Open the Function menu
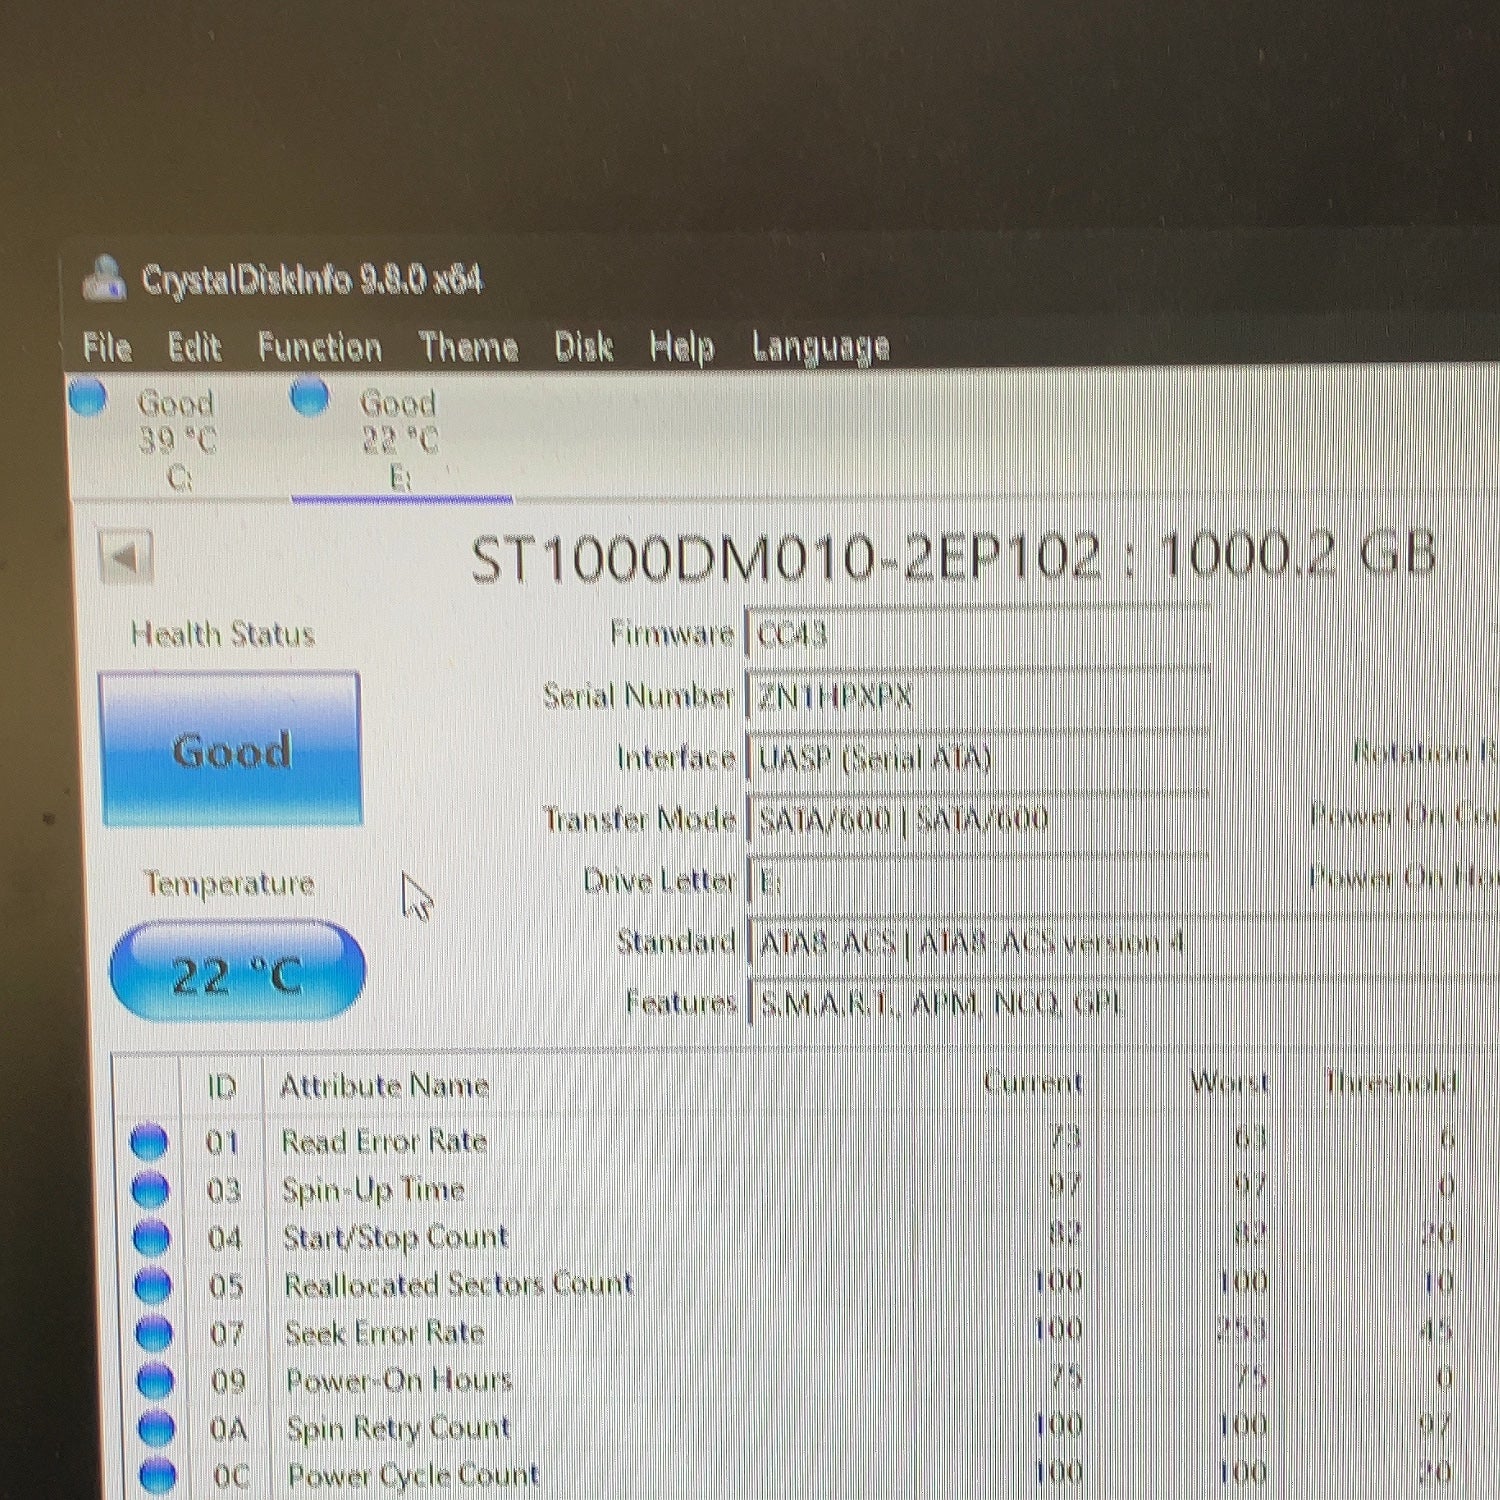This screenshot has height=1500, width=1500. [319, 347]
